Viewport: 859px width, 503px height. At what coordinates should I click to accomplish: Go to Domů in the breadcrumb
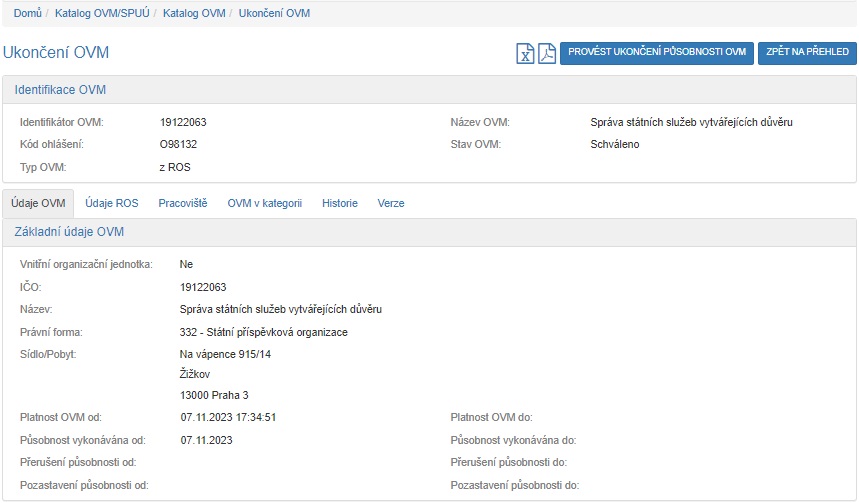click(27, 13)
